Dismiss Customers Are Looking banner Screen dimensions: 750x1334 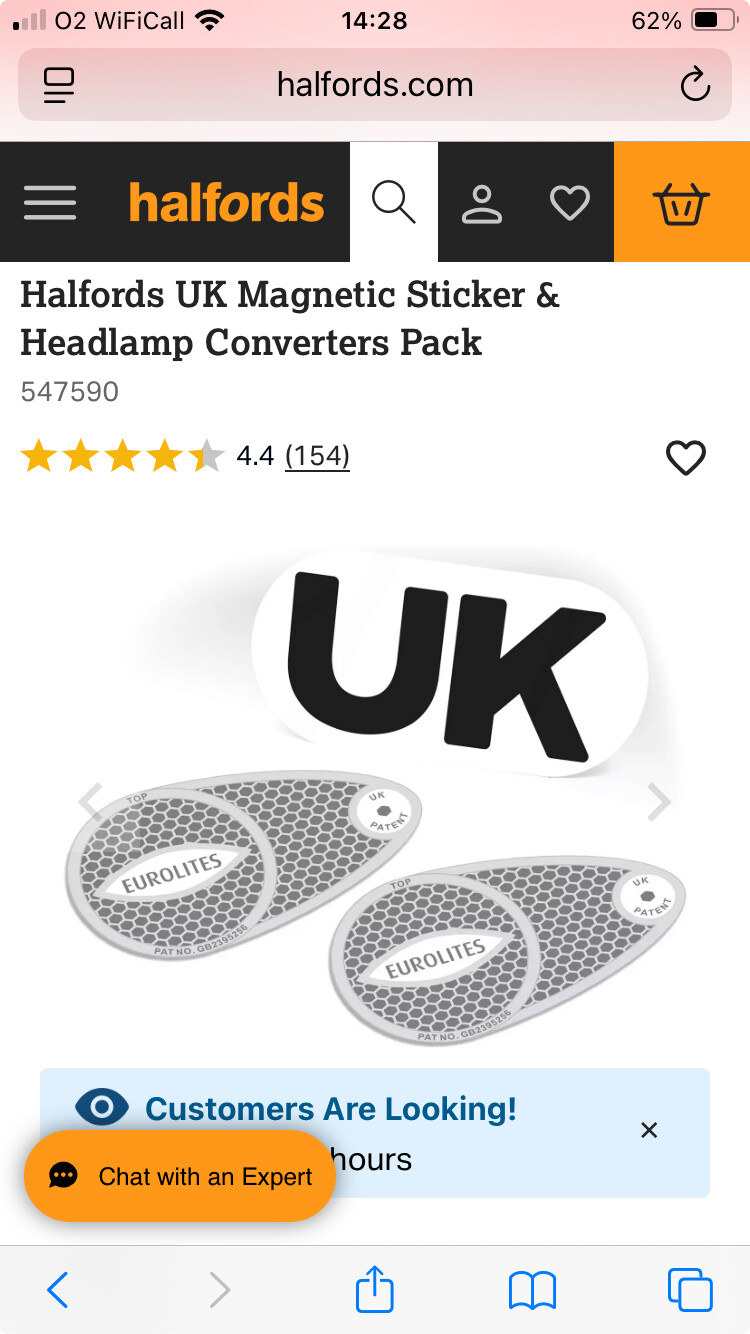point(649,1130)
